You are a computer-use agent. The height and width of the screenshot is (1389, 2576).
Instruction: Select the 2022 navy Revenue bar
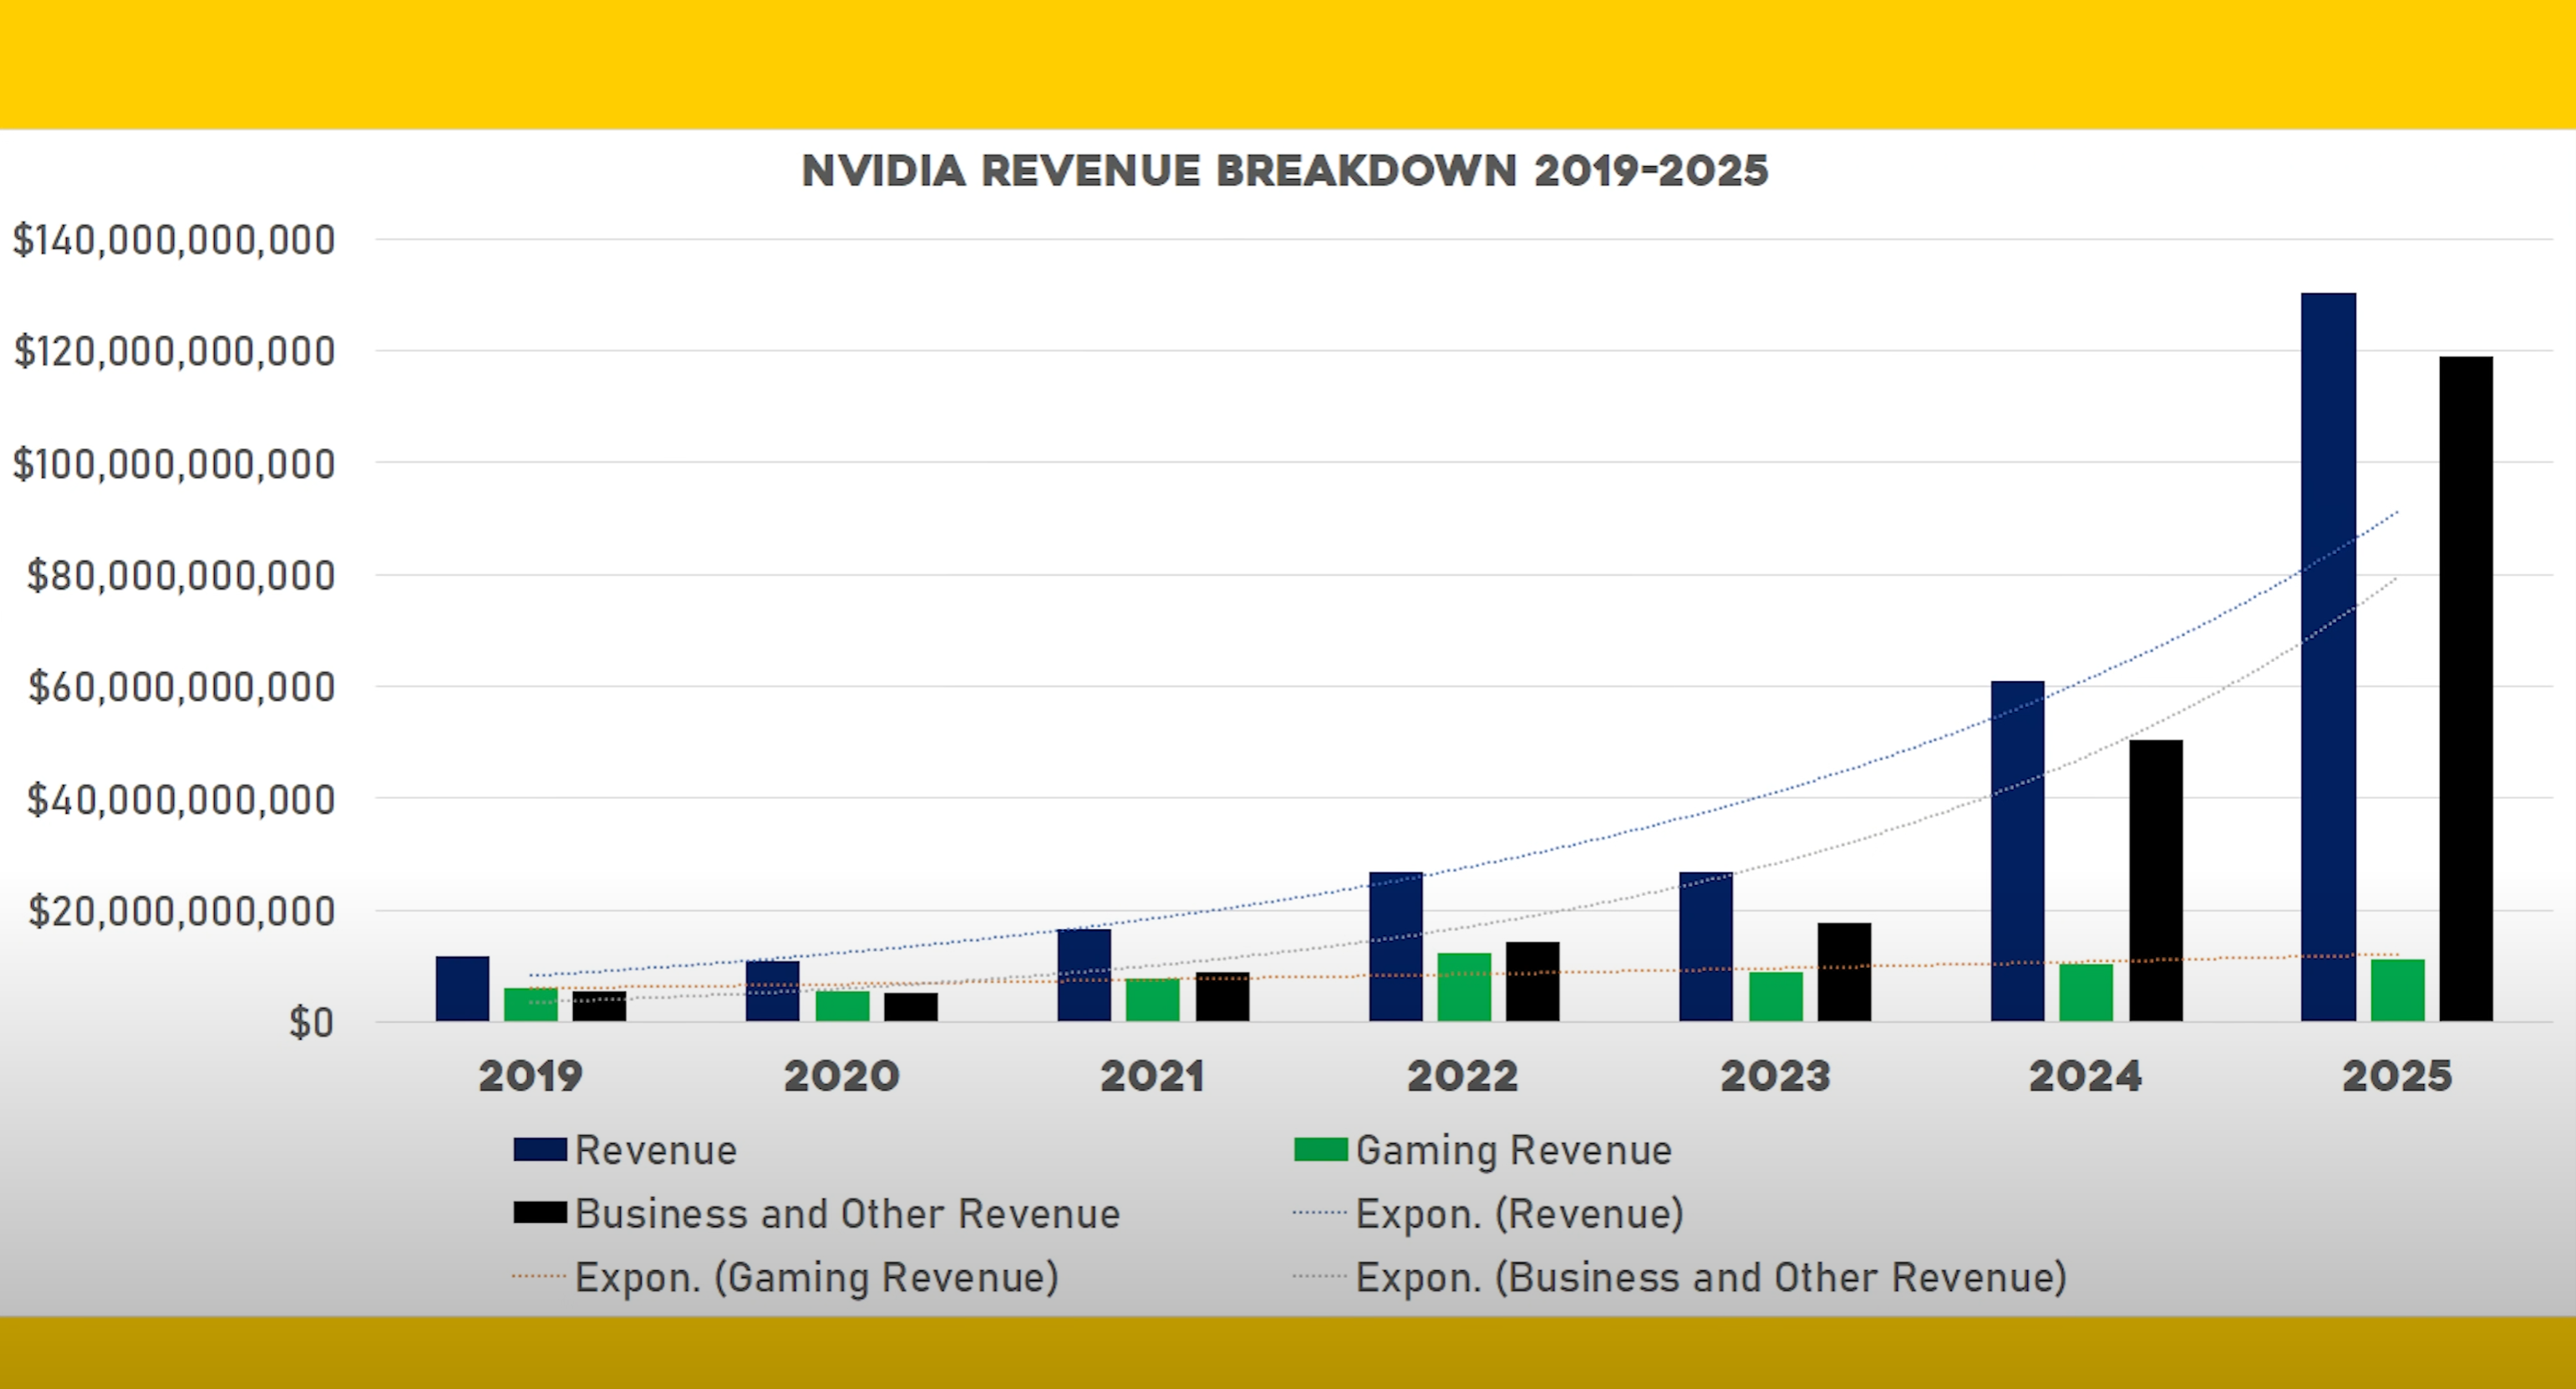[1396, 946]
